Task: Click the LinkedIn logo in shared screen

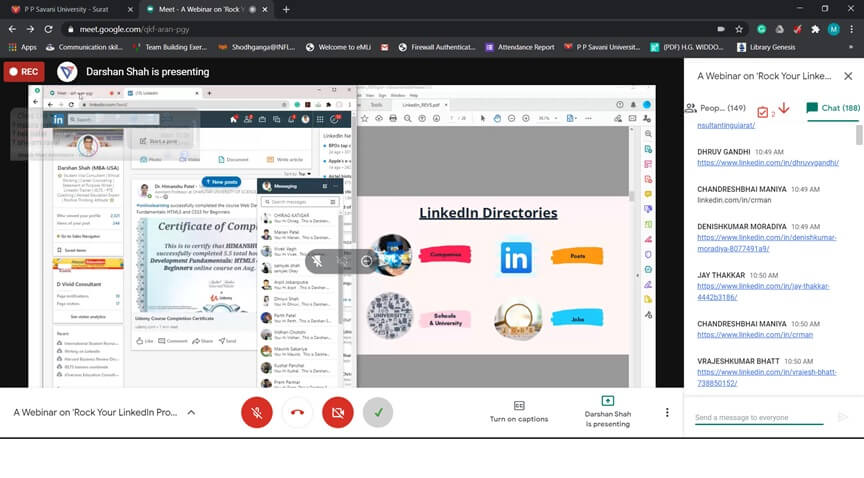Action: (58, 119)
